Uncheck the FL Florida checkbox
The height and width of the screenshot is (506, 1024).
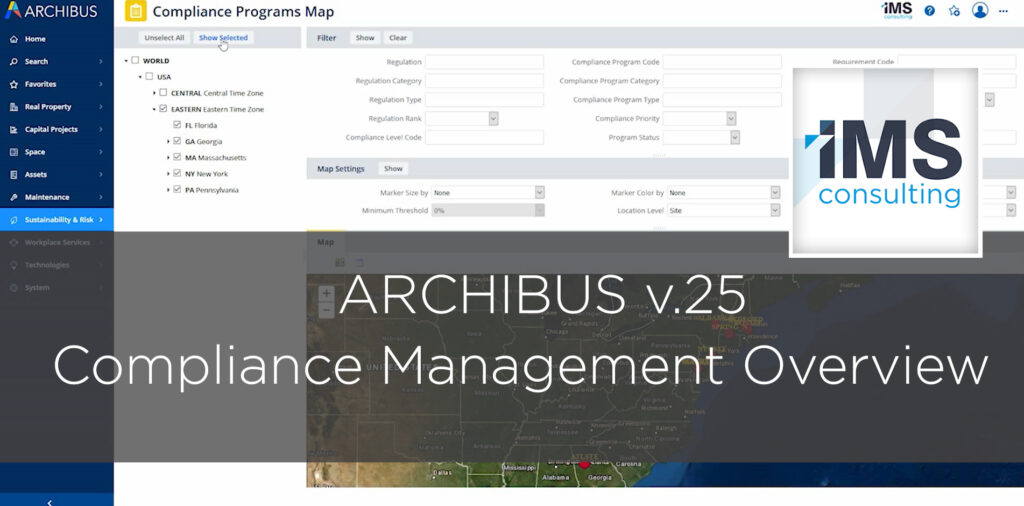(x=177, y=125)
